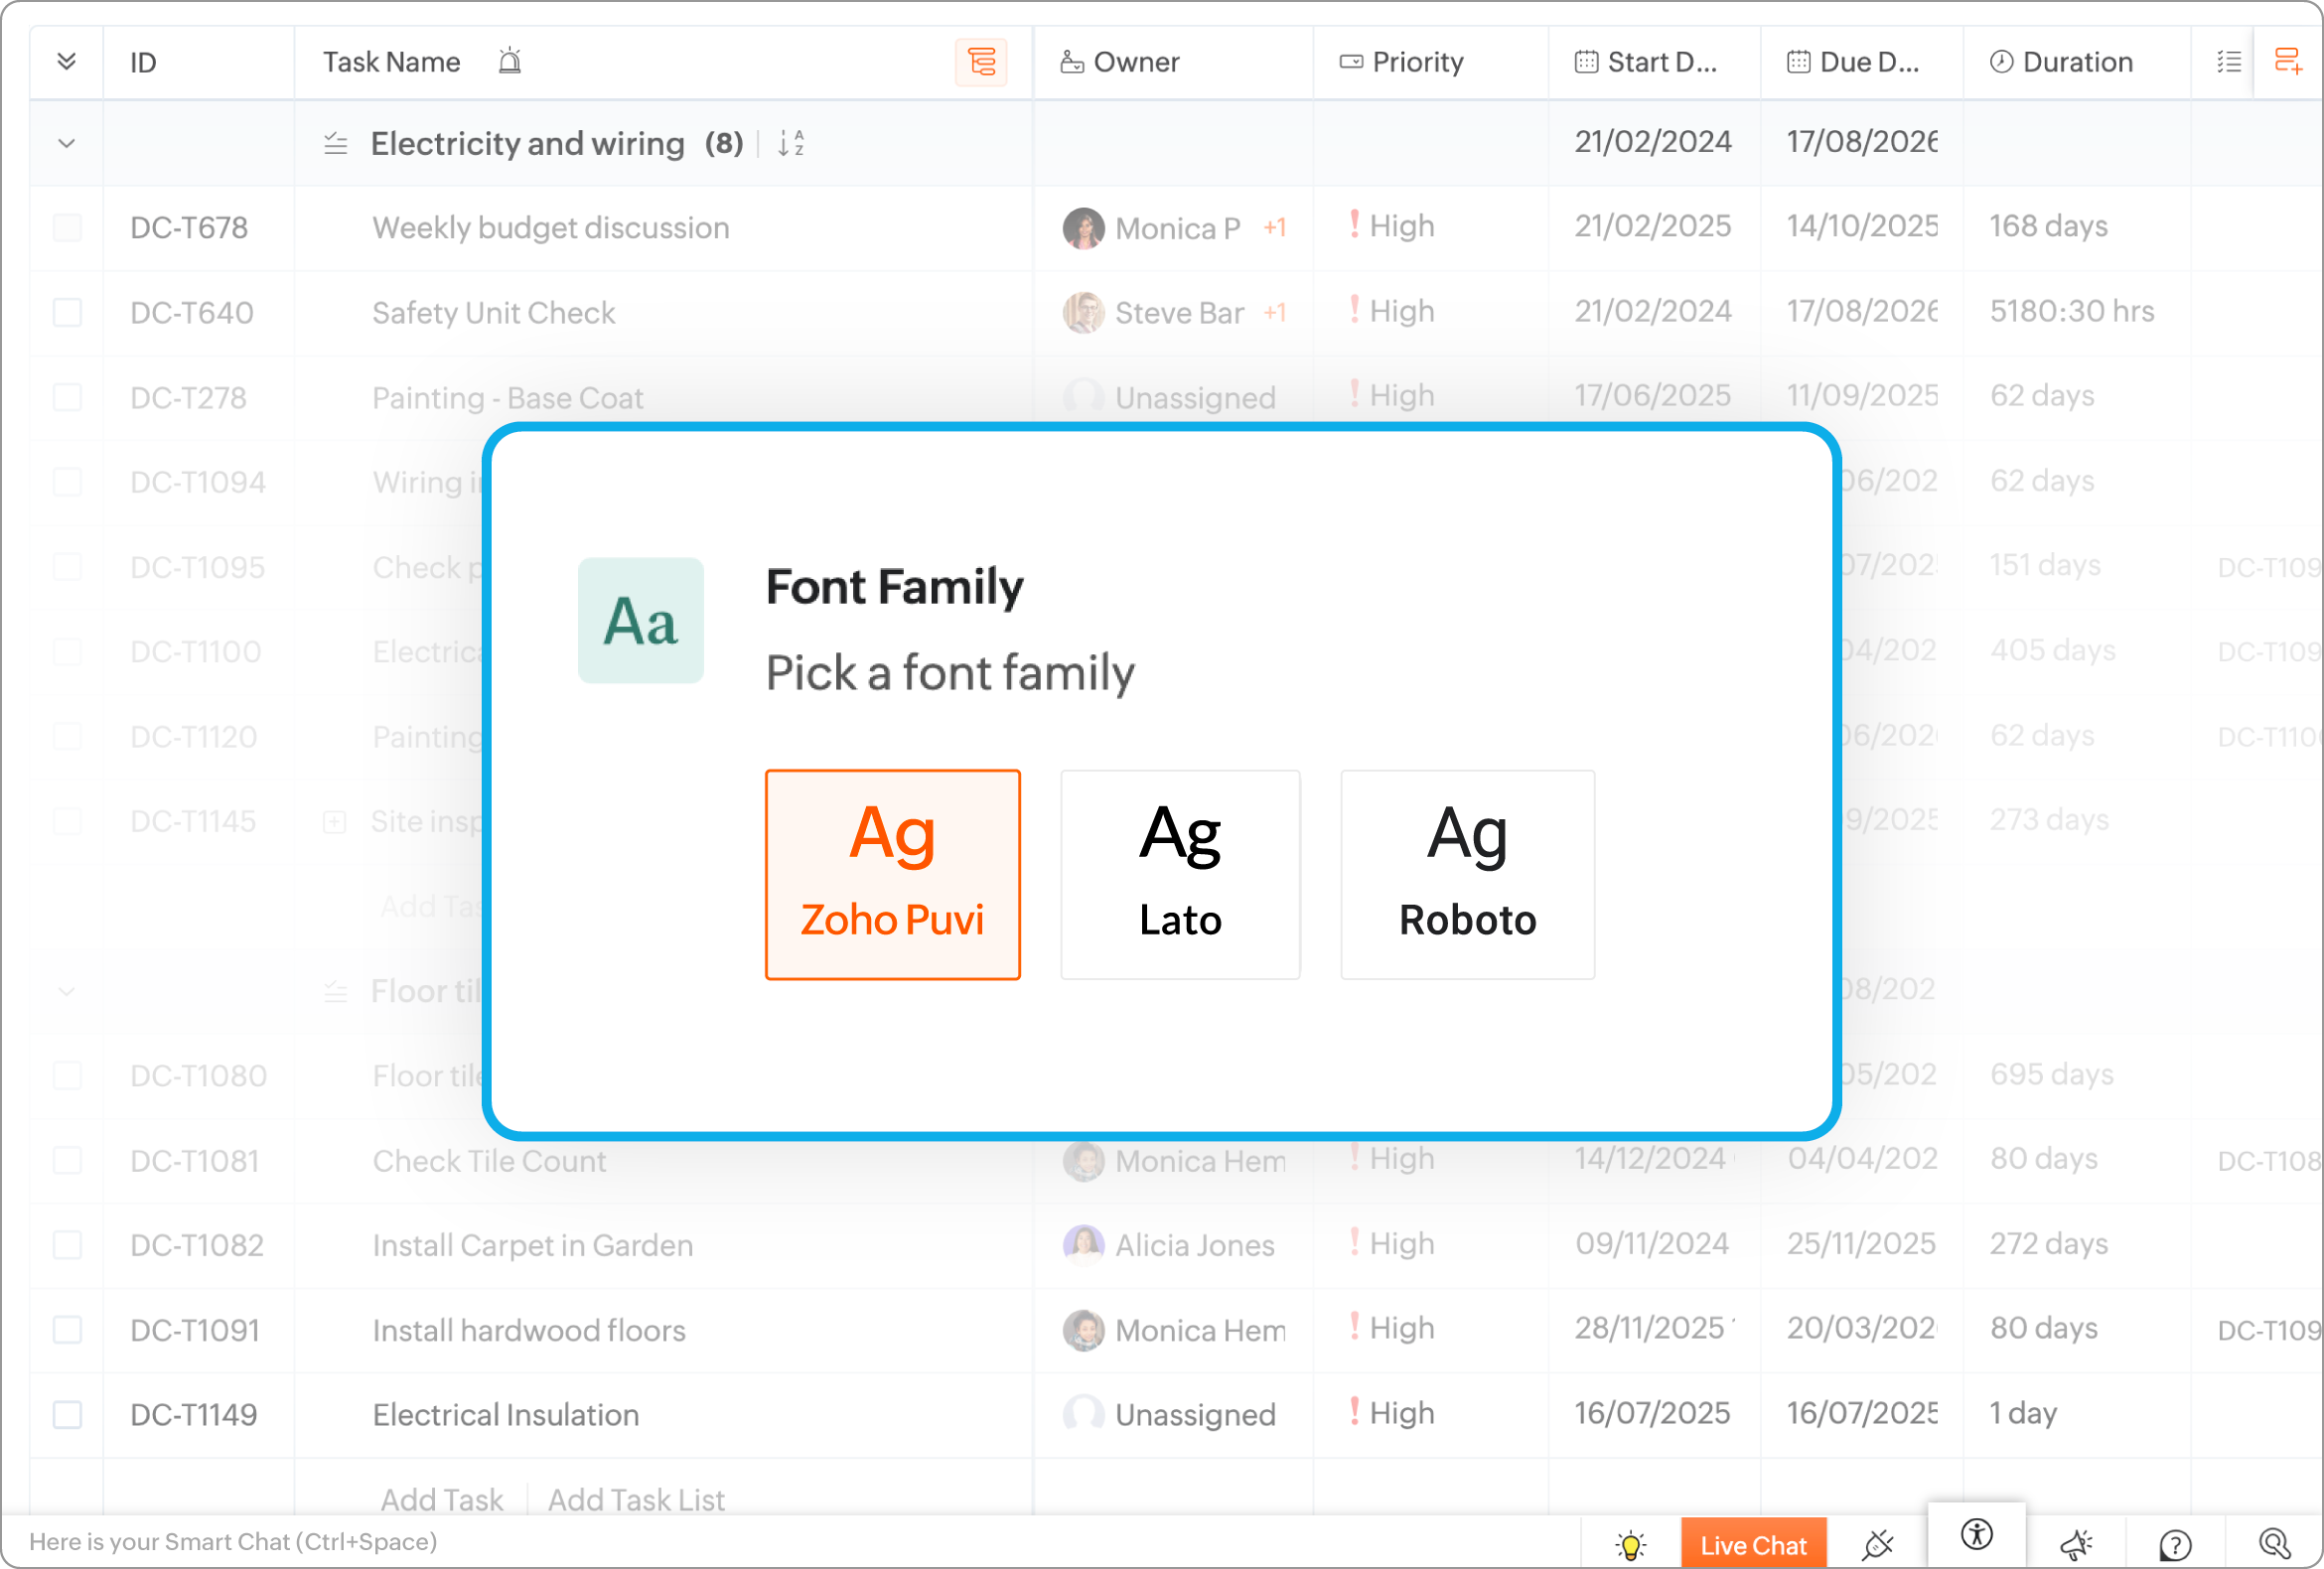This screenshot has width=2324, height=1569.
Task: Open the help question mark icon
Action: [x=2175, y=1545]
